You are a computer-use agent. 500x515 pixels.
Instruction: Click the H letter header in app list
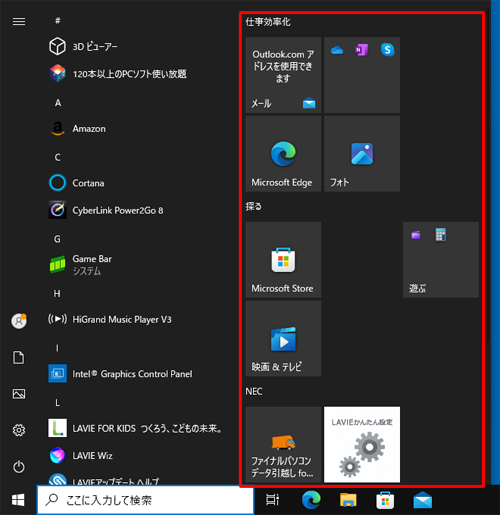(57, 294)
